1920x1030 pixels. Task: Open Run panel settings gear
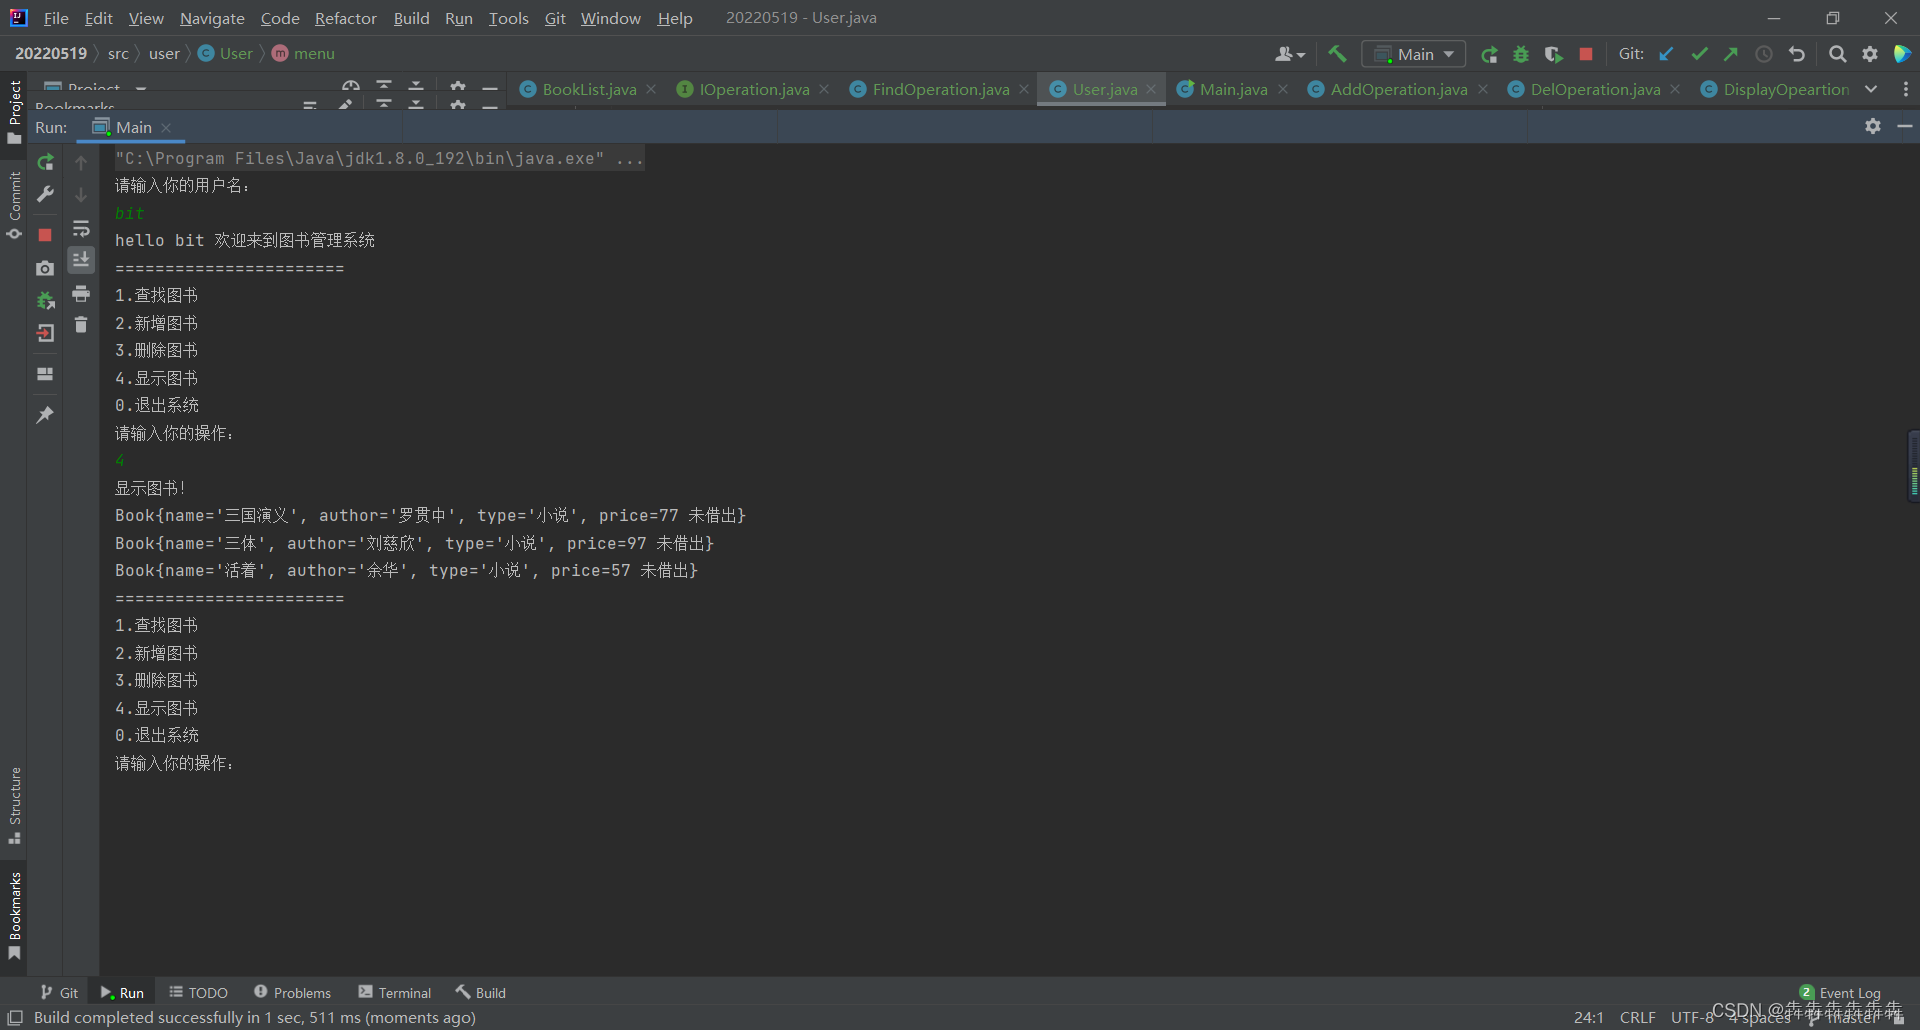(x=1873, y=126)
